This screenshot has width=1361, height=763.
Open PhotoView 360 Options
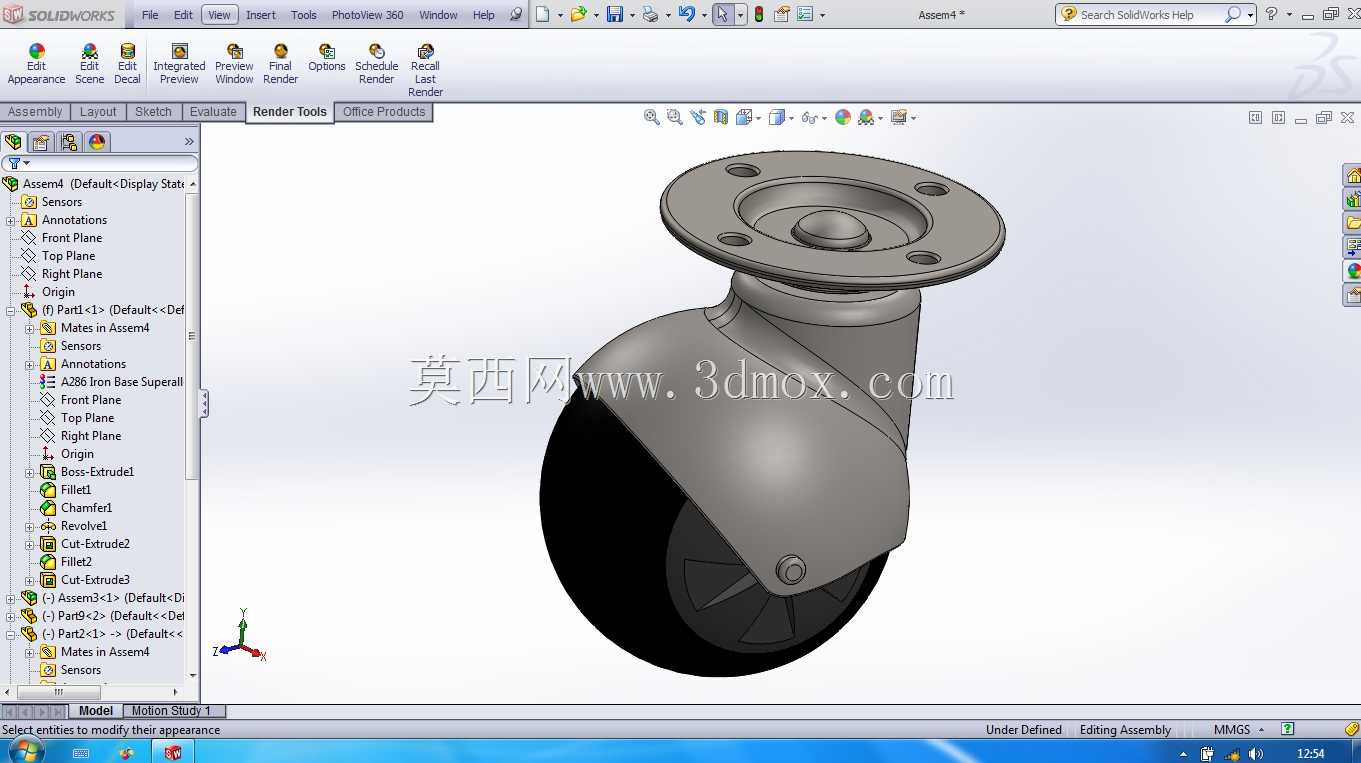click(x=326, y=58)
